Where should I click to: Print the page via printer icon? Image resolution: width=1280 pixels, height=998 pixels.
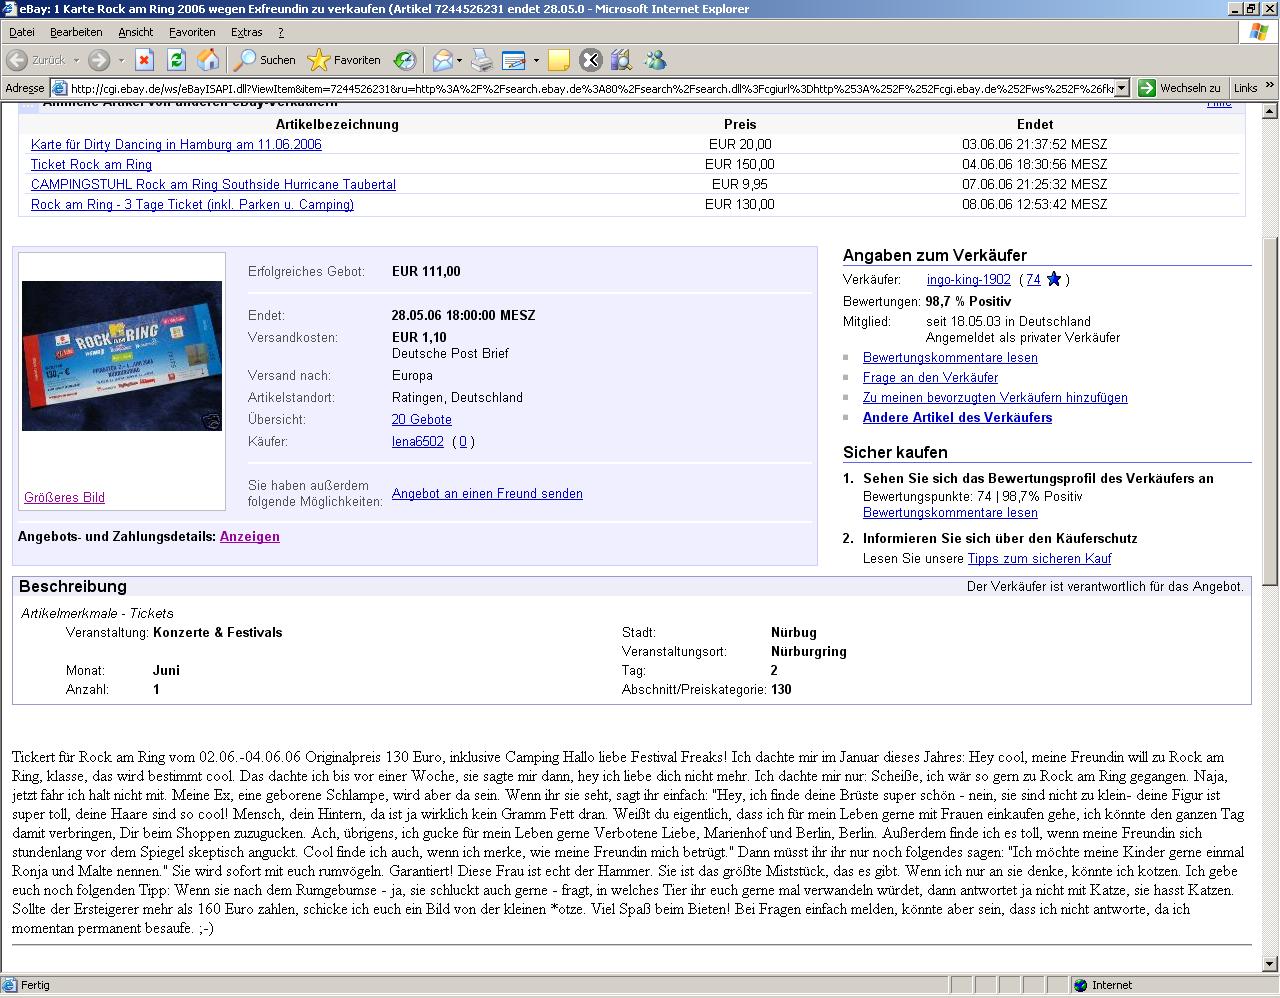point(482,60)
